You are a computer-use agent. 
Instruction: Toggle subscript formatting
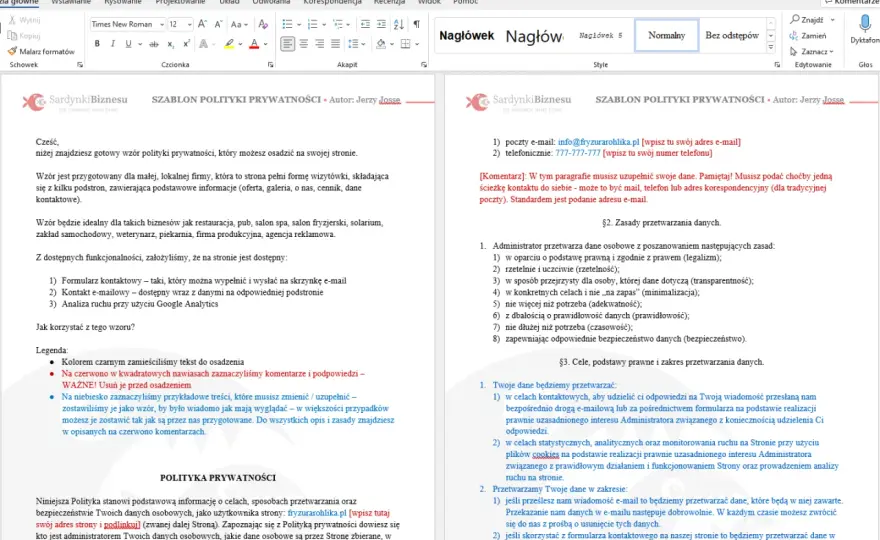[x=171, y=44]
